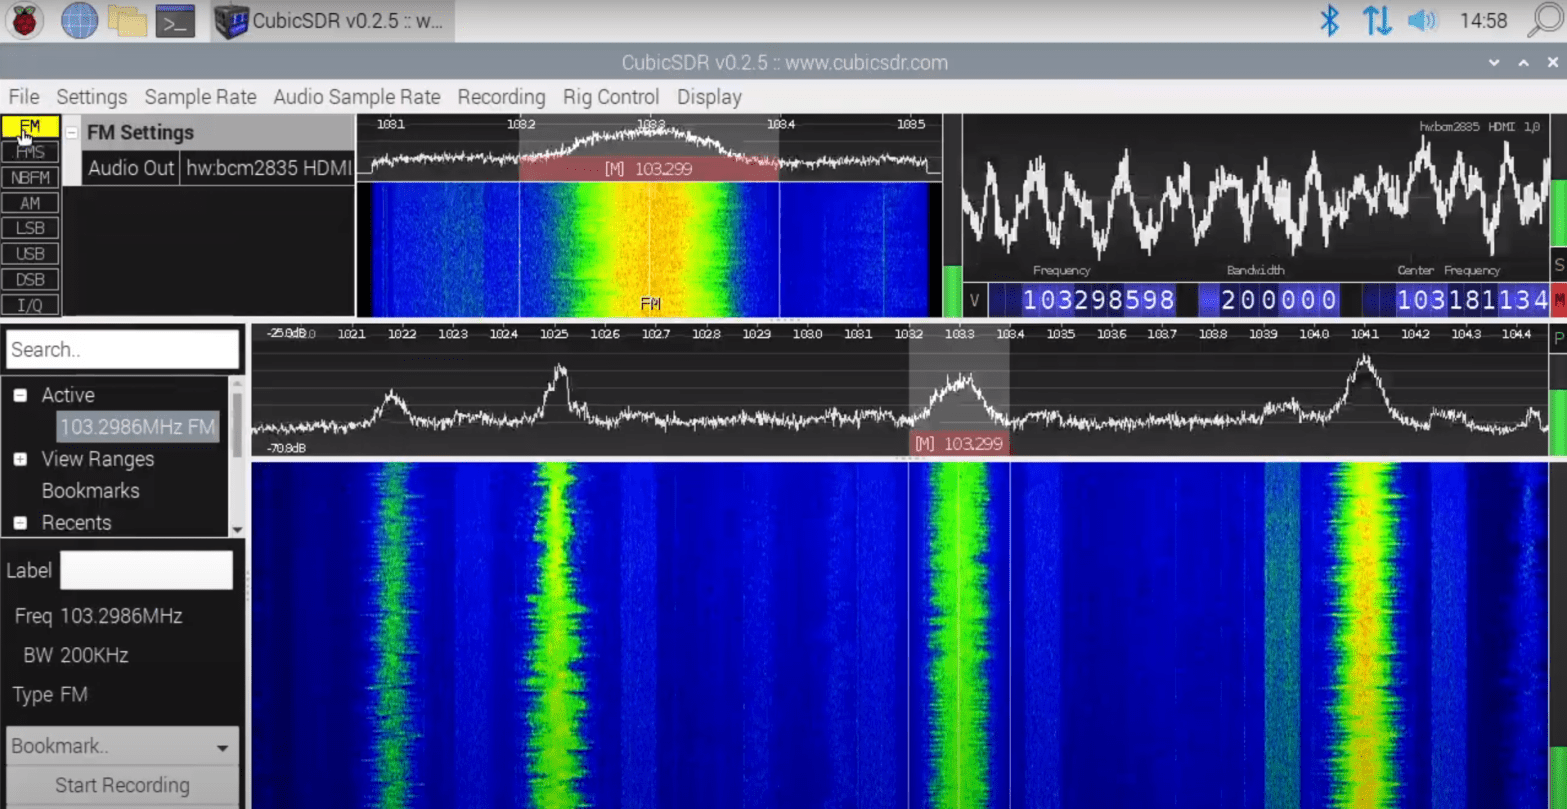Image resolution: width=1567 pixels, height=809 pixels.
Task: Open the Raspberry Pi main menu
Action: pyautogui.click(x=24, y=21)
